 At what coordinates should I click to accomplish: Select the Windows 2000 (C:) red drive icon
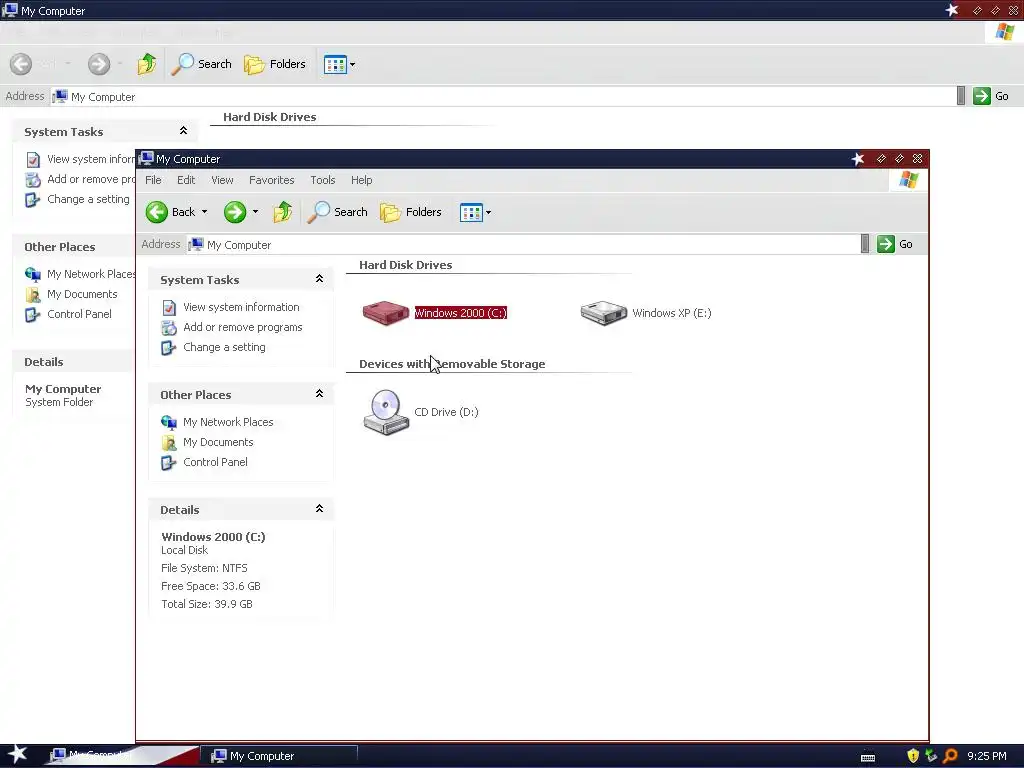point(385,313)
